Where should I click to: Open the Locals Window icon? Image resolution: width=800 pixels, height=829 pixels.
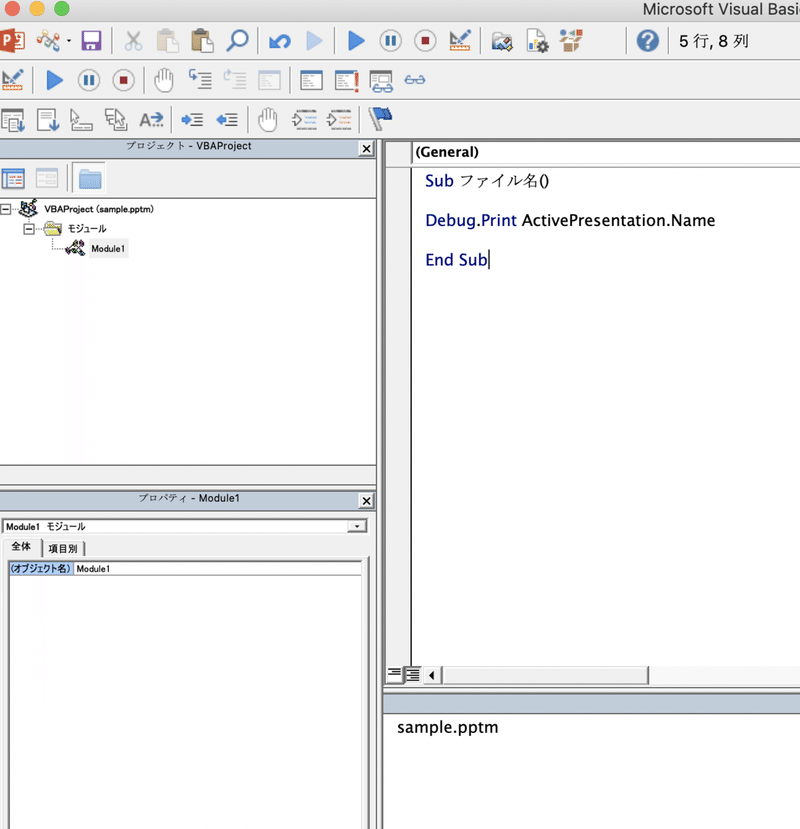click(x=311, y=80)
